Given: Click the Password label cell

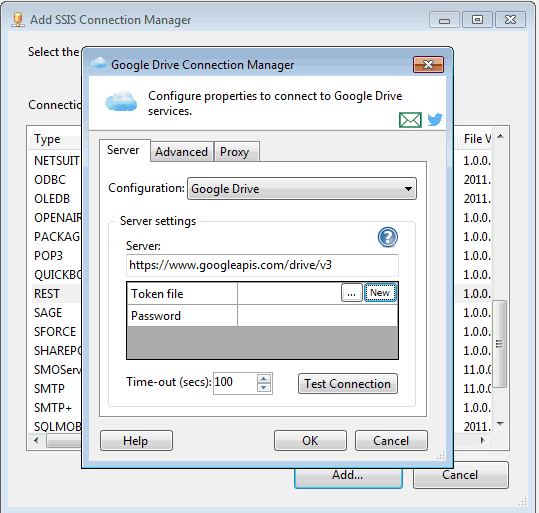Looking at the screenshot, I should pos(183,316).
